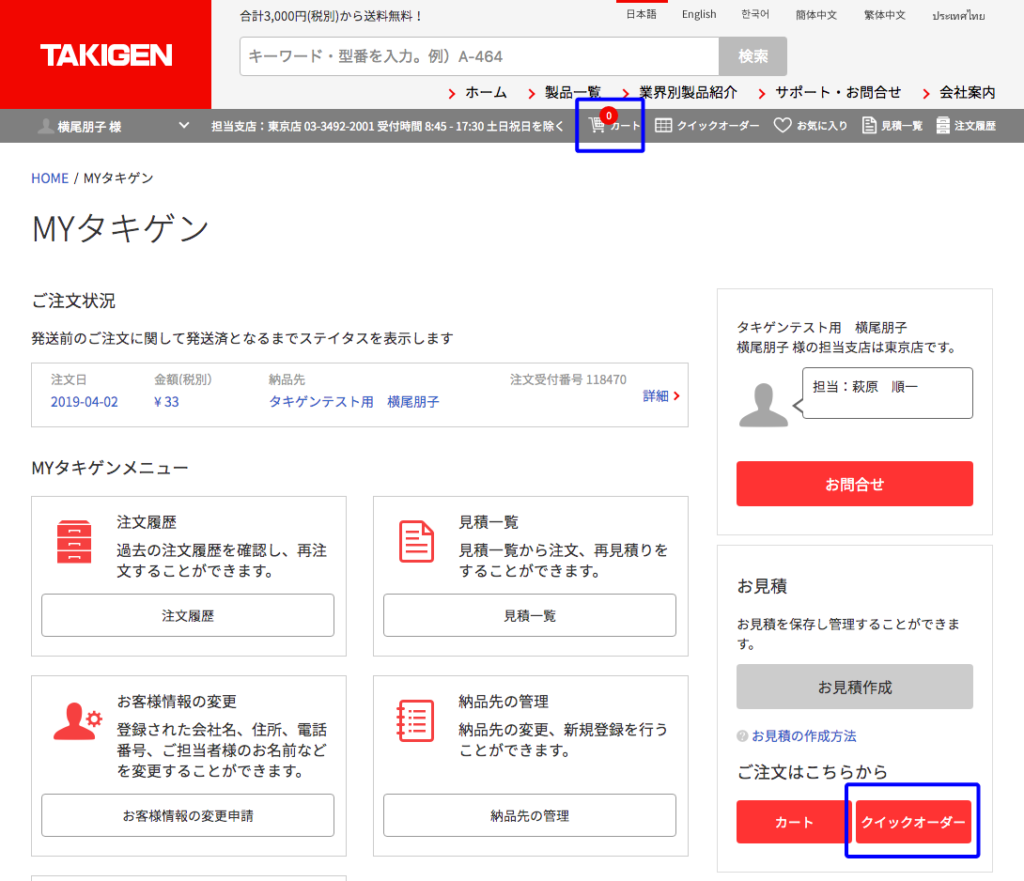Open the cart icon in gray bar
The width and height of the screenshot is (1024, 881).
[597, 125]
